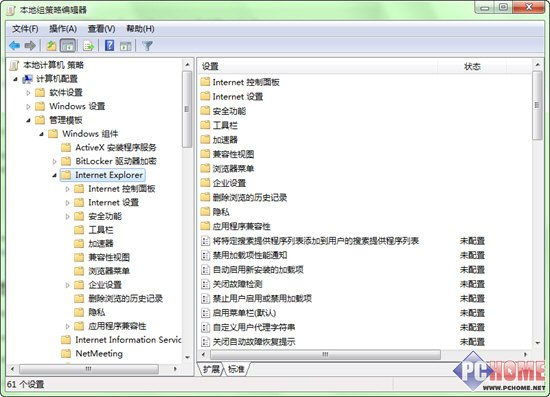Viewport: 550px width, 397px height.
Task: Open the 操作(A) menu
Action: pos(63,29)
